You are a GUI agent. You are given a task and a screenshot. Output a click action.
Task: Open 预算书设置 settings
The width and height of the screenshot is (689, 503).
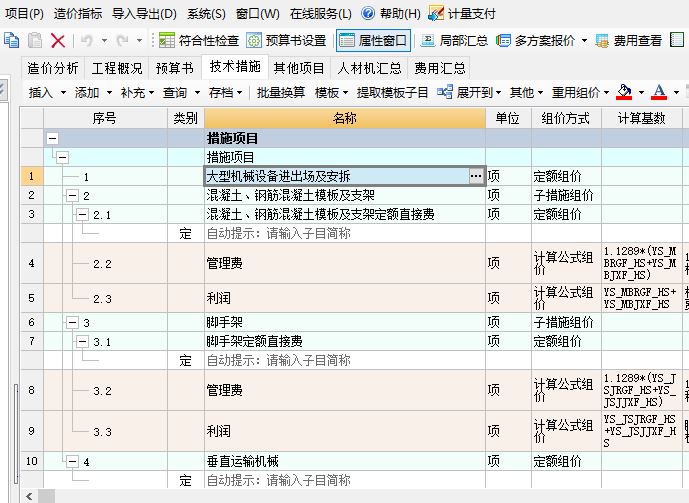pos(286,41)
